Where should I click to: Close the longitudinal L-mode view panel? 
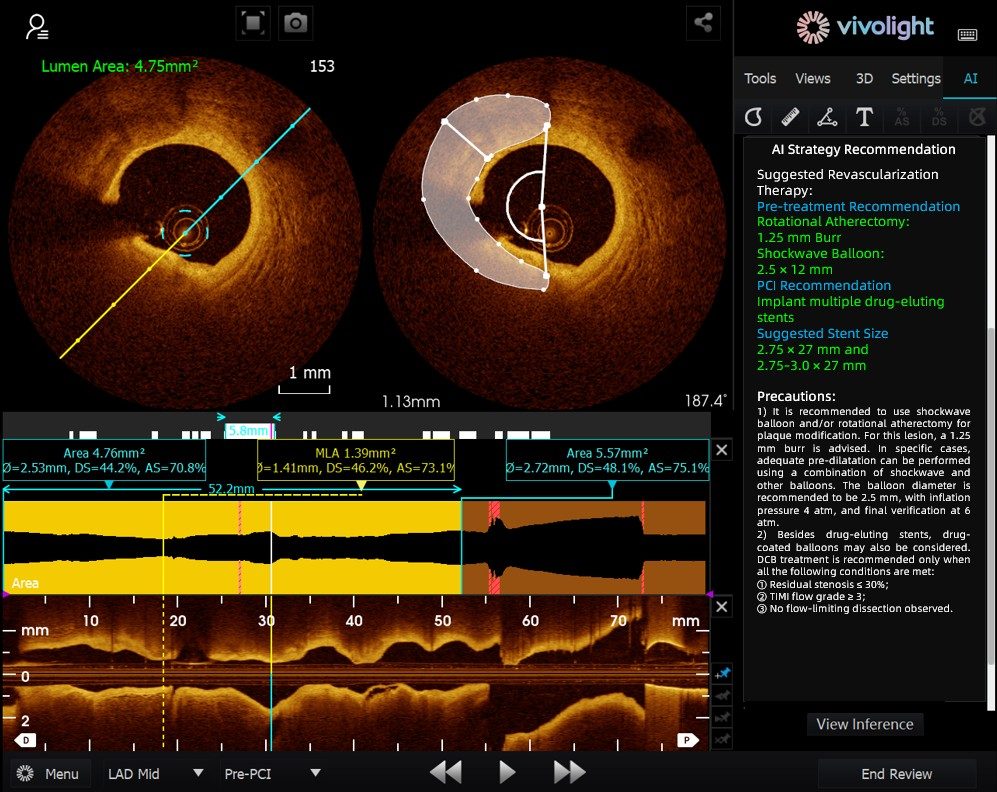722,607
